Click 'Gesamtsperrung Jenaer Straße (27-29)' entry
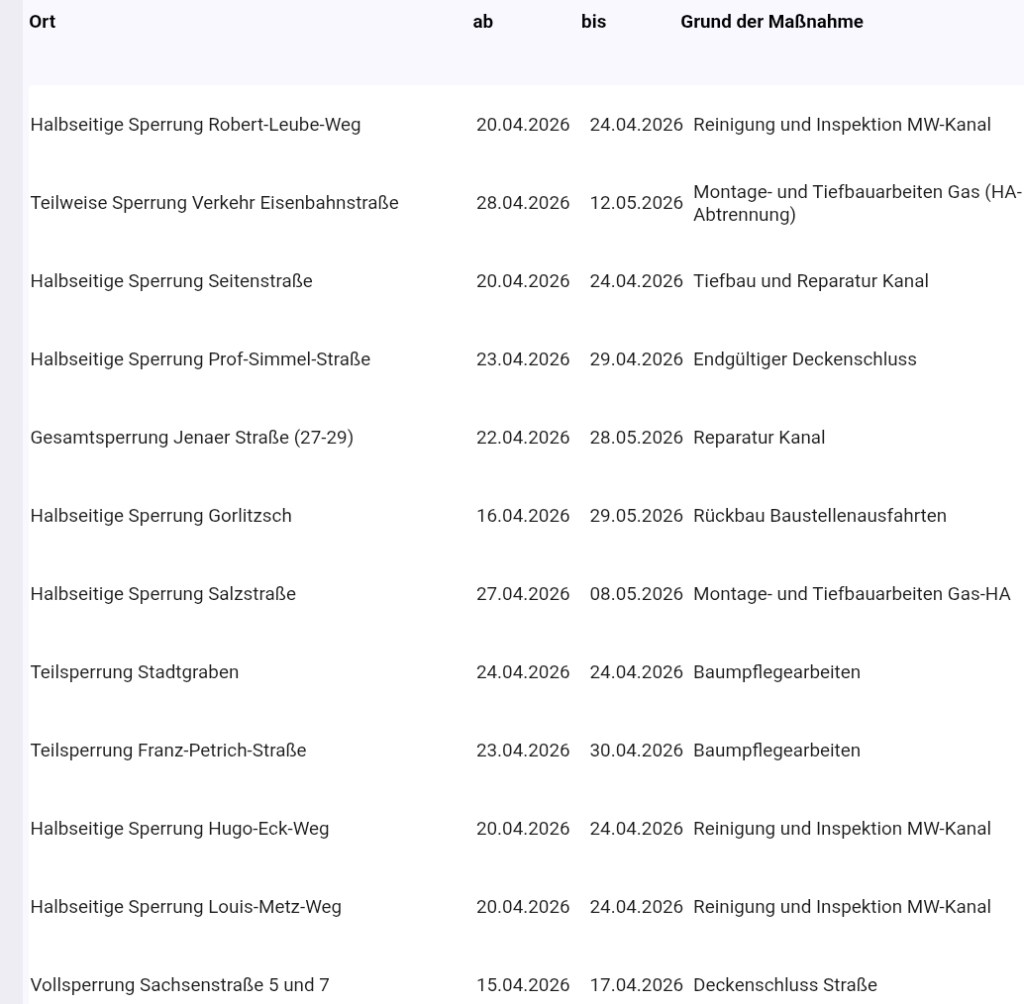The image size is (1024, 1004). (x=191, y=437)
